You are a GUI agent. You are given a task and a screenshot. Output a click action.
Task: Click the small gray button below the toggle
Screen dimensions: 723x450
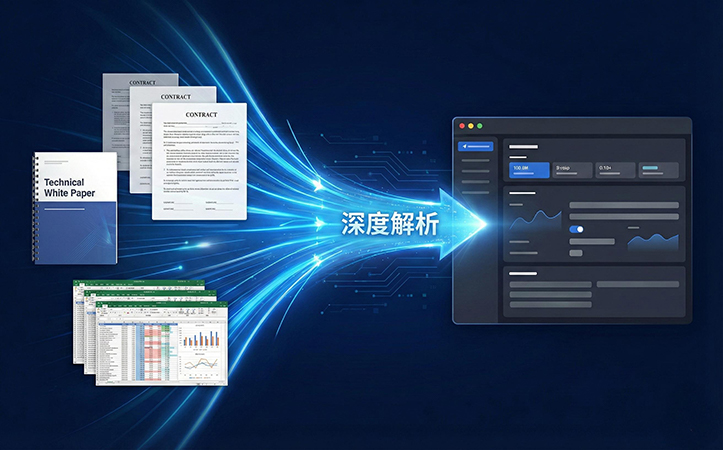click(576, 252)
